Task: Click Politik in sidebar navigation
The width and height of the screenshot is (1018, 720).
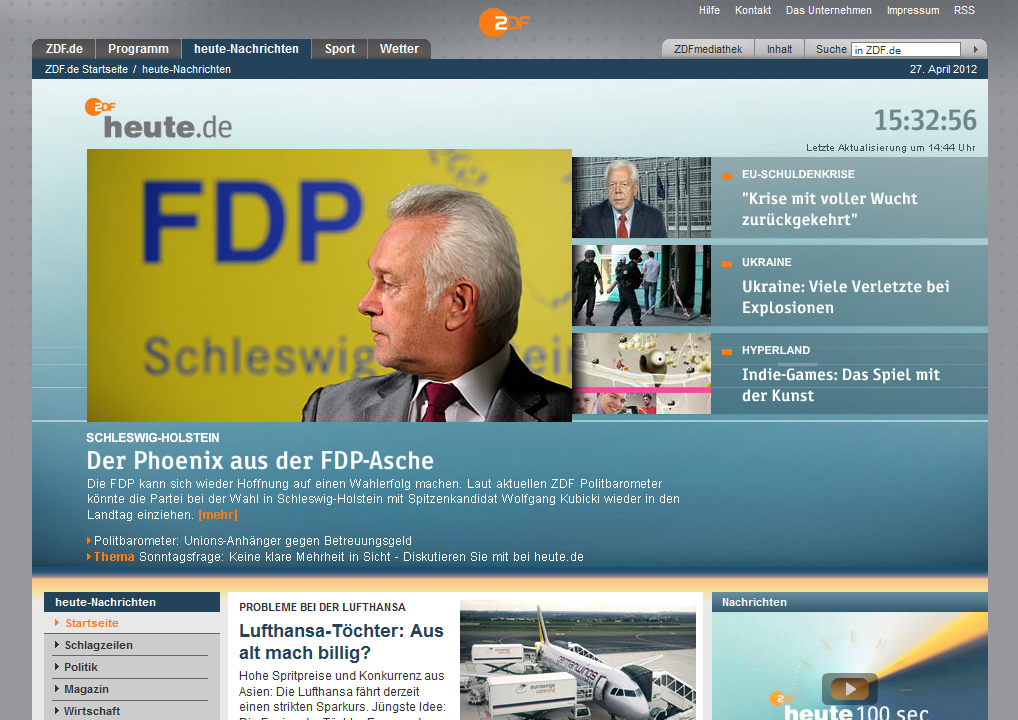Action: tap(81, 667)
